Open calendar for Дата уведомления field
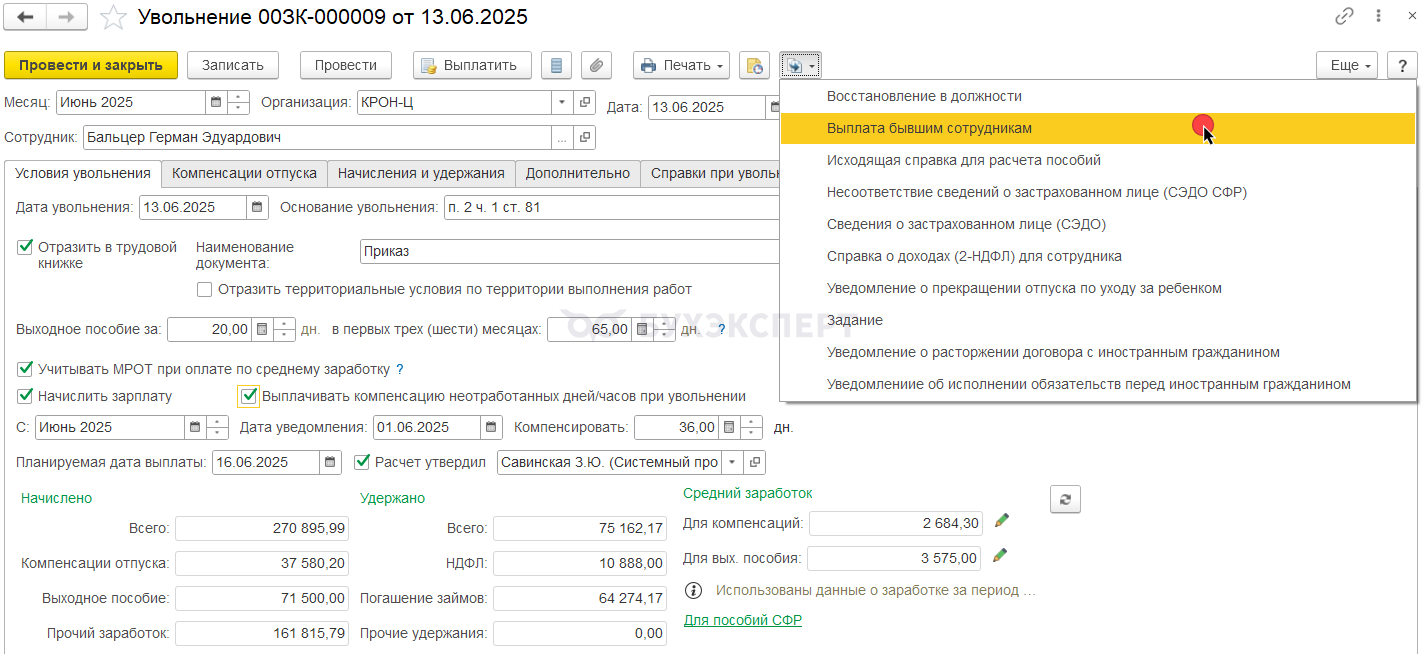Image resolution: width=1423 pixels, height=654 pixels. click(491, 427)
